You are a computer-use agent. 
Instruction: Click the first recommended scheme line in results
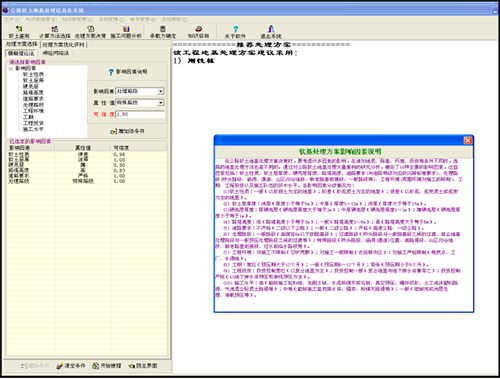tap(194, 61)
